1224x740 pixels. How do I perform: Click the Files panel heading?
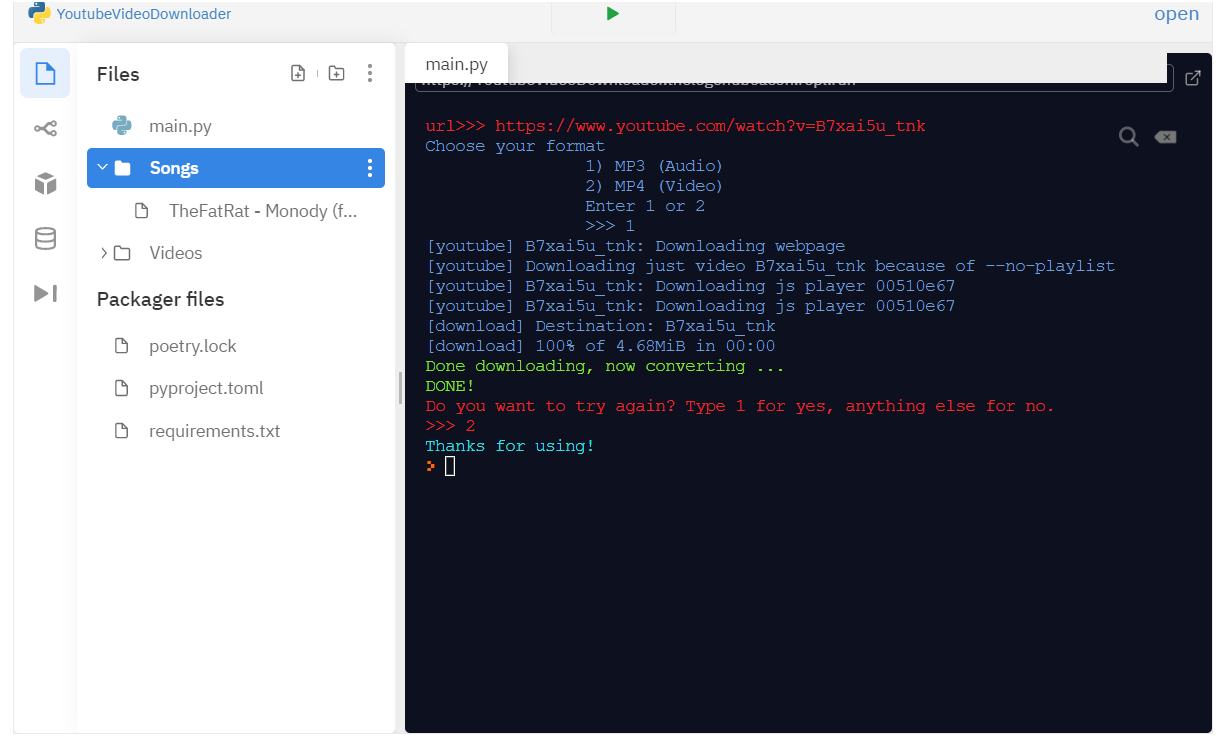coord(118,74)
